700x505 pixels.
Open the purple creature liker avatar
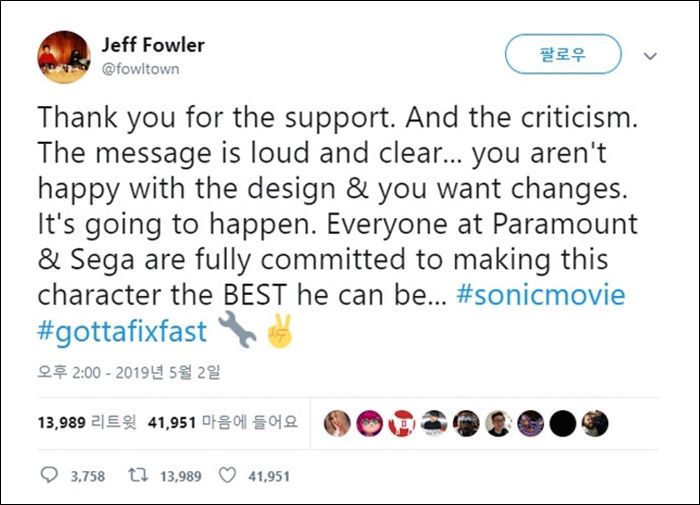coord(531,423)
